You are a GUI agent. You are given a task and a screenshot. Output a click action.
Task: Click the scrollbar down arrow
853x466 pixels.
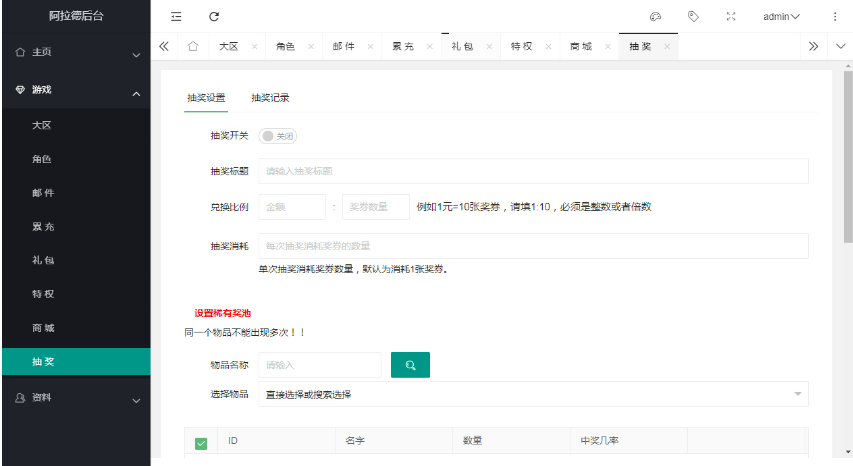pos(848,452)
